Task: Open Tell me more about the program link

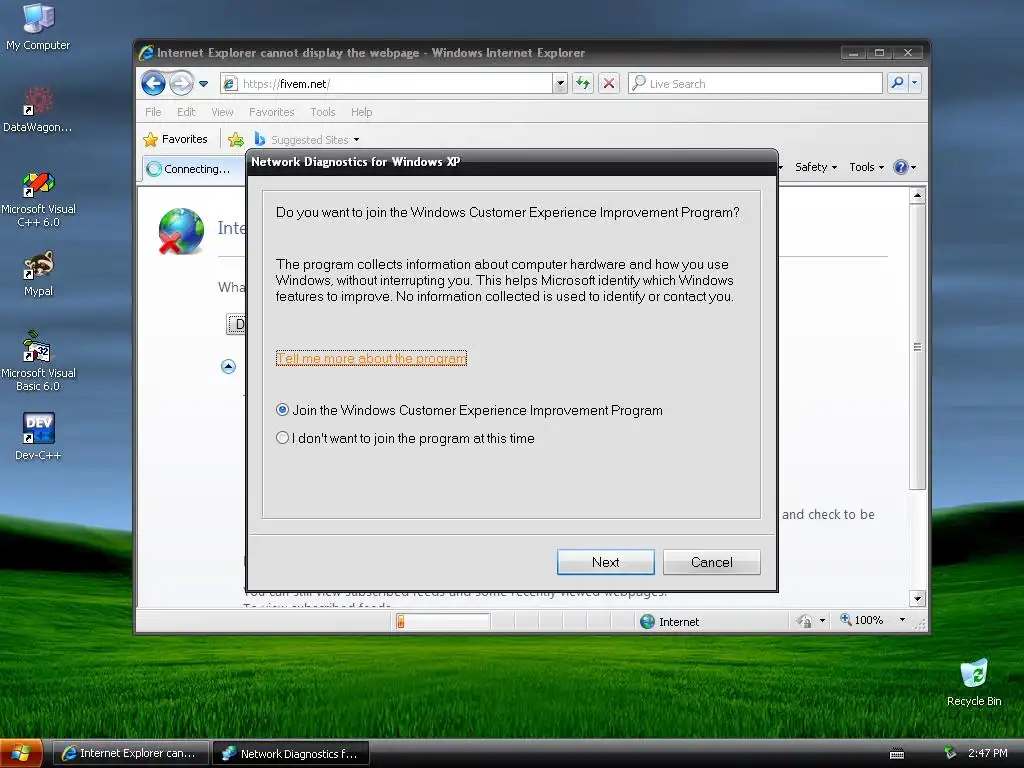Action: click(372, 359)
